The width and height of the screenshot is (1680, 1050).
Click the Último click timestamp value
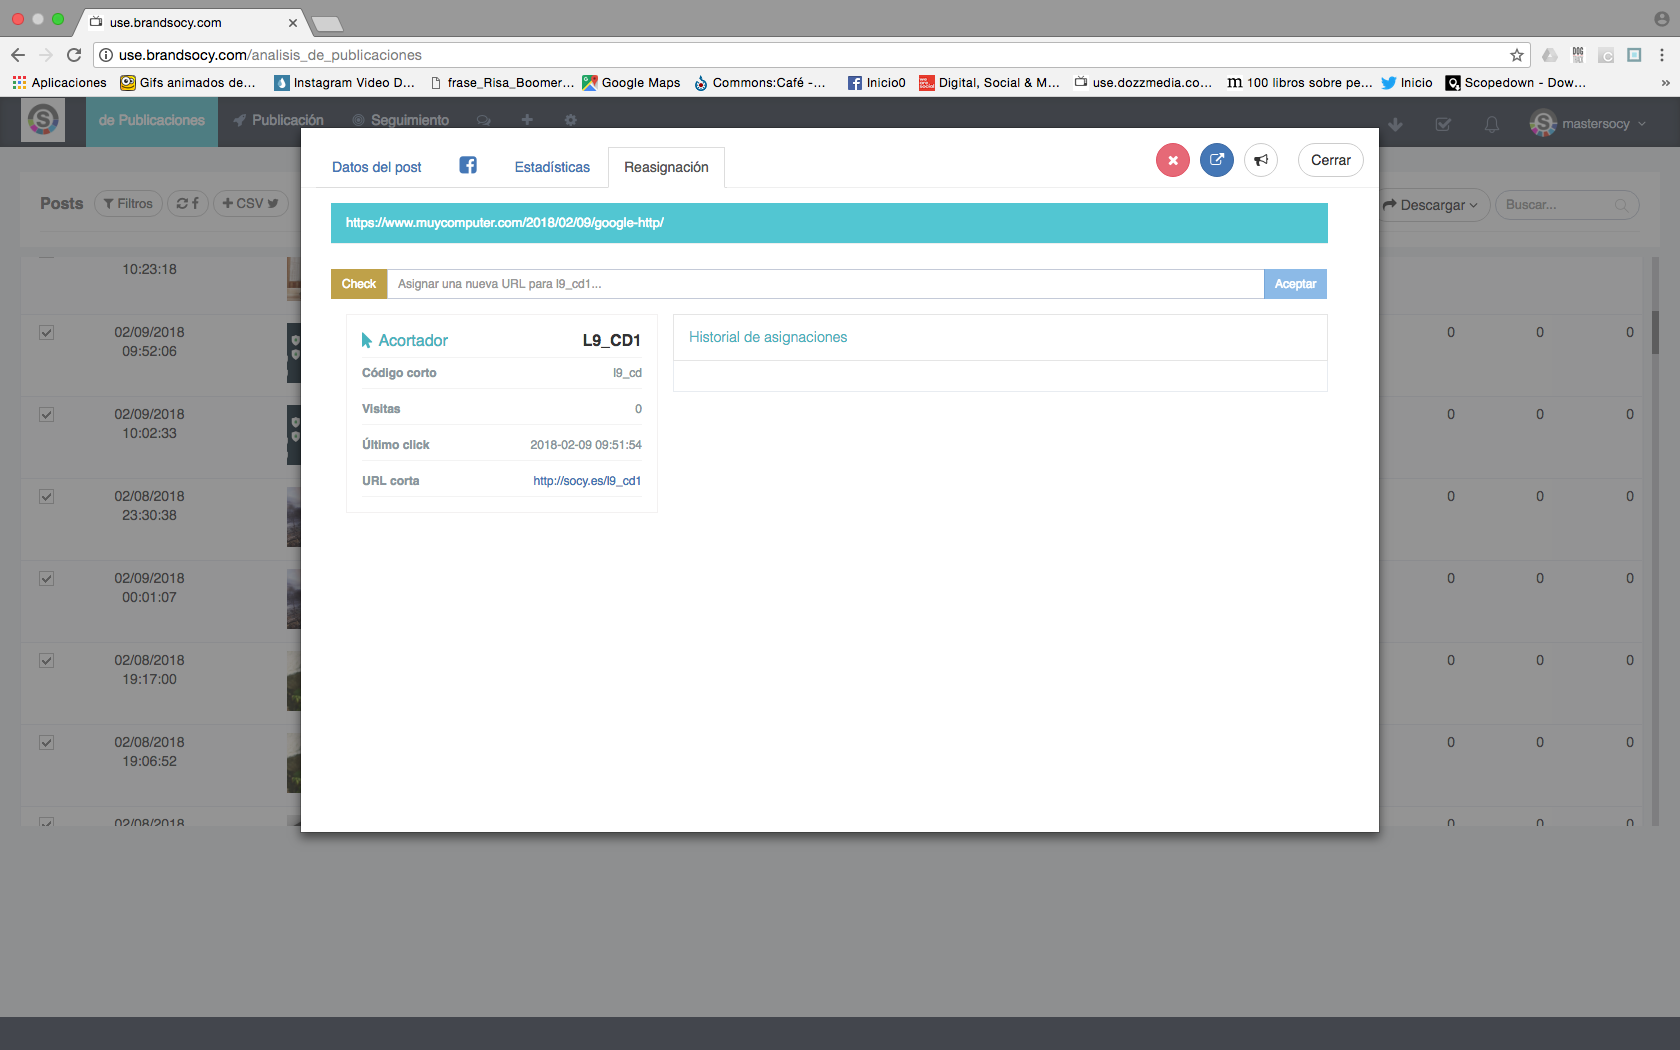coord(586,445)
